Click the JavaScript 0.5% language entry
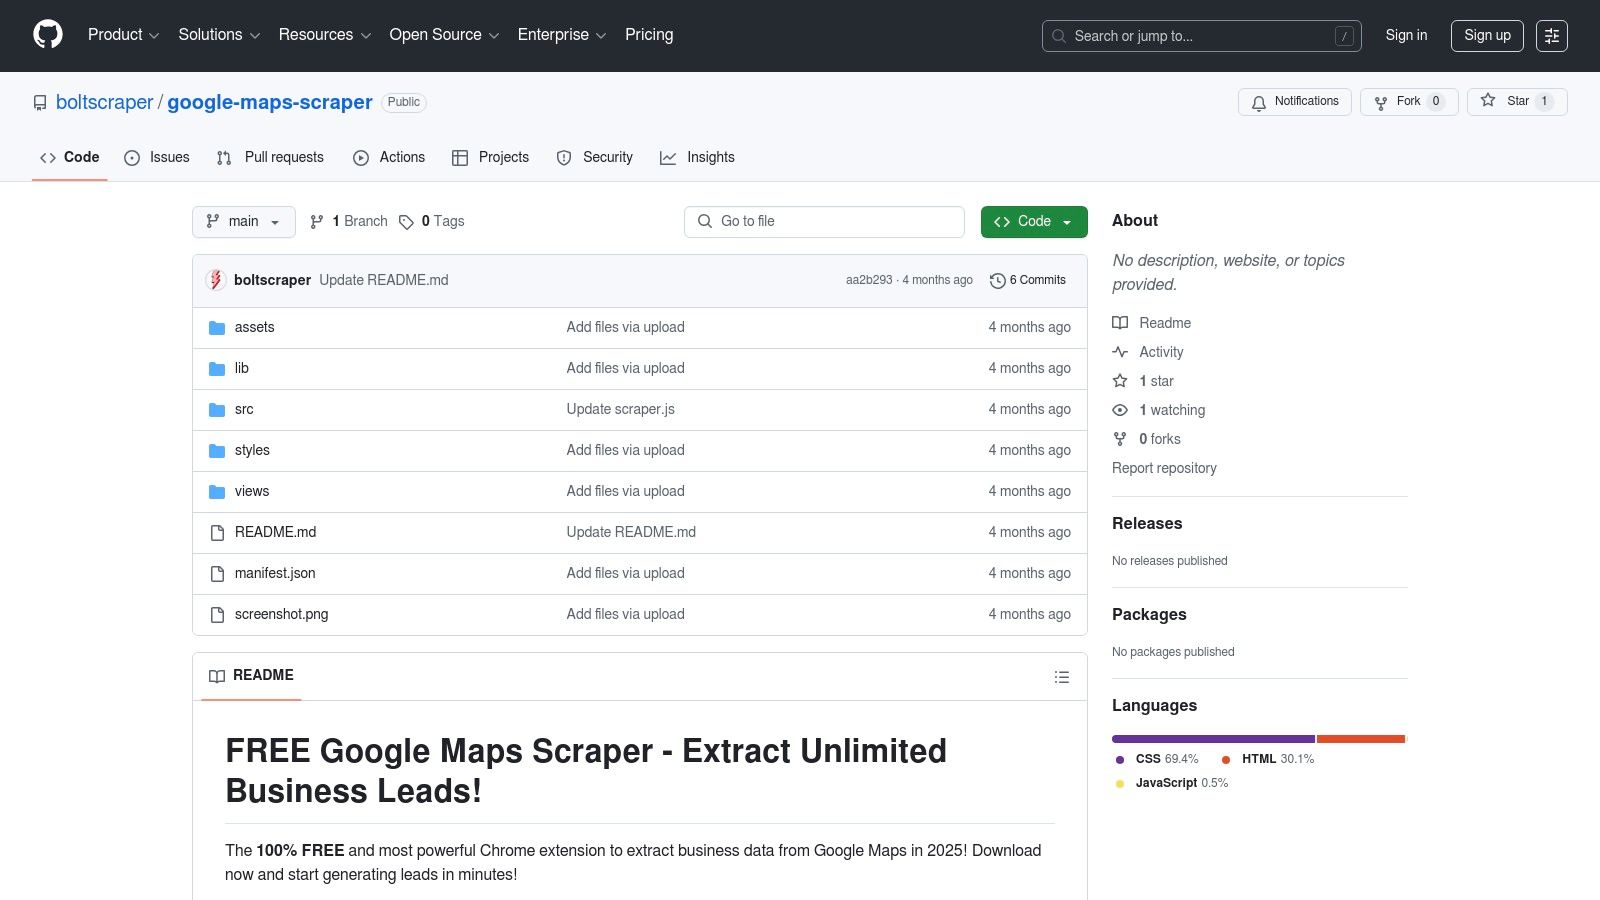Image resolution: width=1600 pixels, height=900 pixels. click(x=1171, y=783)
